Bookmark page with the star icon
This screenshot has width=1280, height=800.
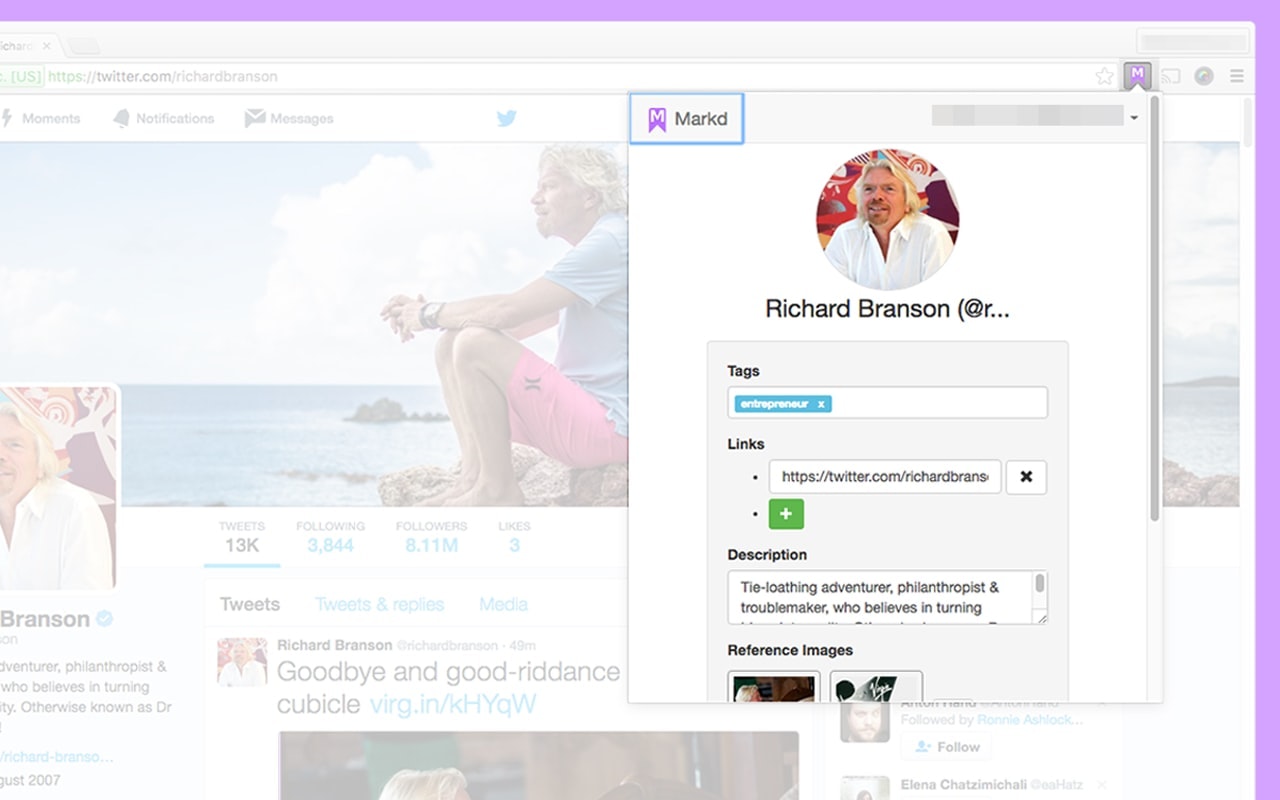click(1104, 76)
